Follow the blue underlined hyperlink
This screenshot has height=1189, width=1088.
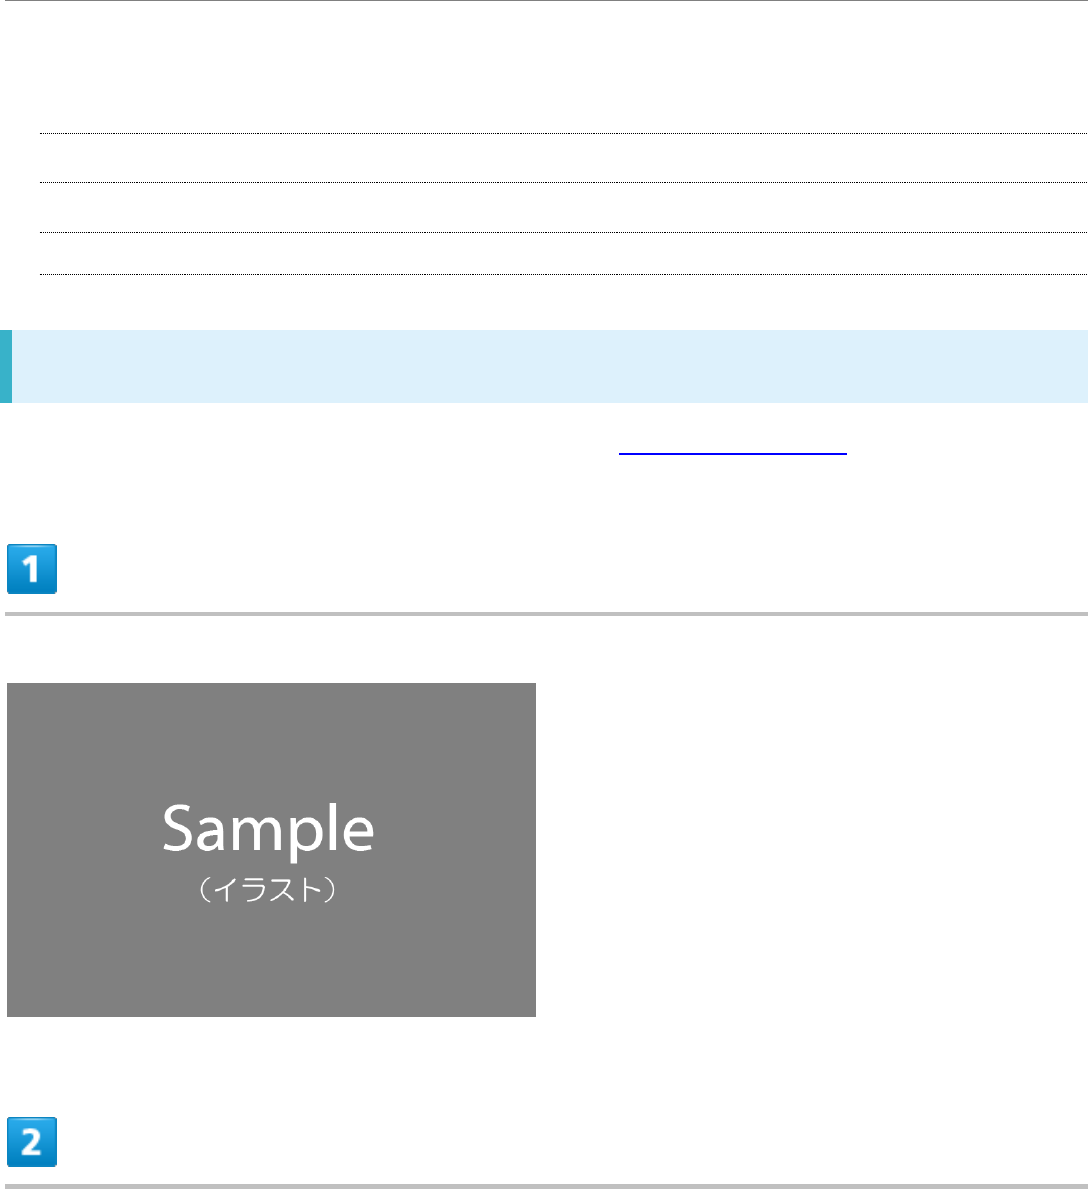pos(732,447)
